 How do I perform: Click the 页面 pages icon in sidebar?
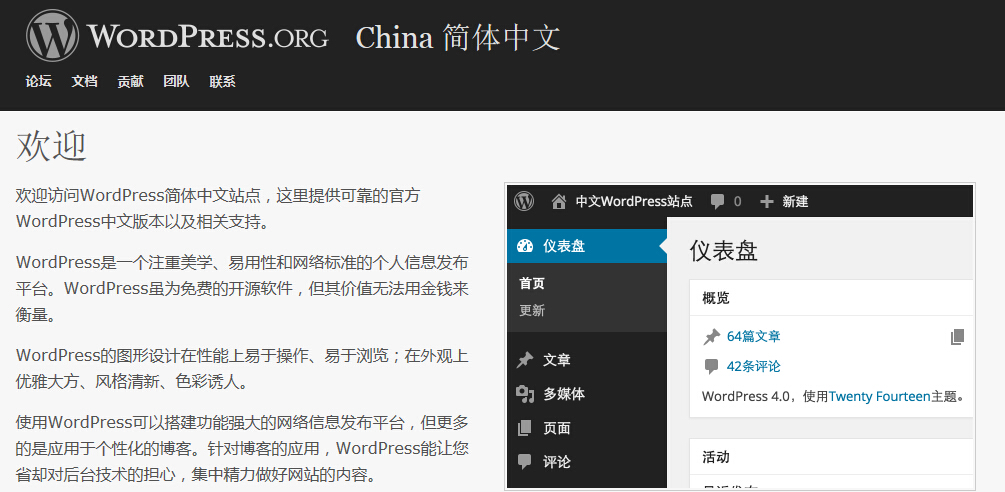525,428
